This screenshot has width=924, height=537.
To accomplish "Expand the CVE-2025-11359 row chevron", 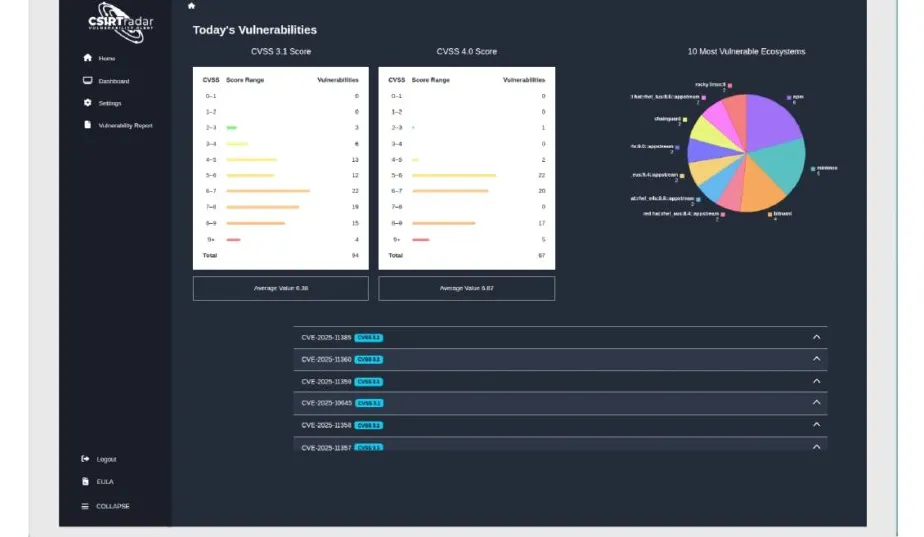I will point(816,381).
